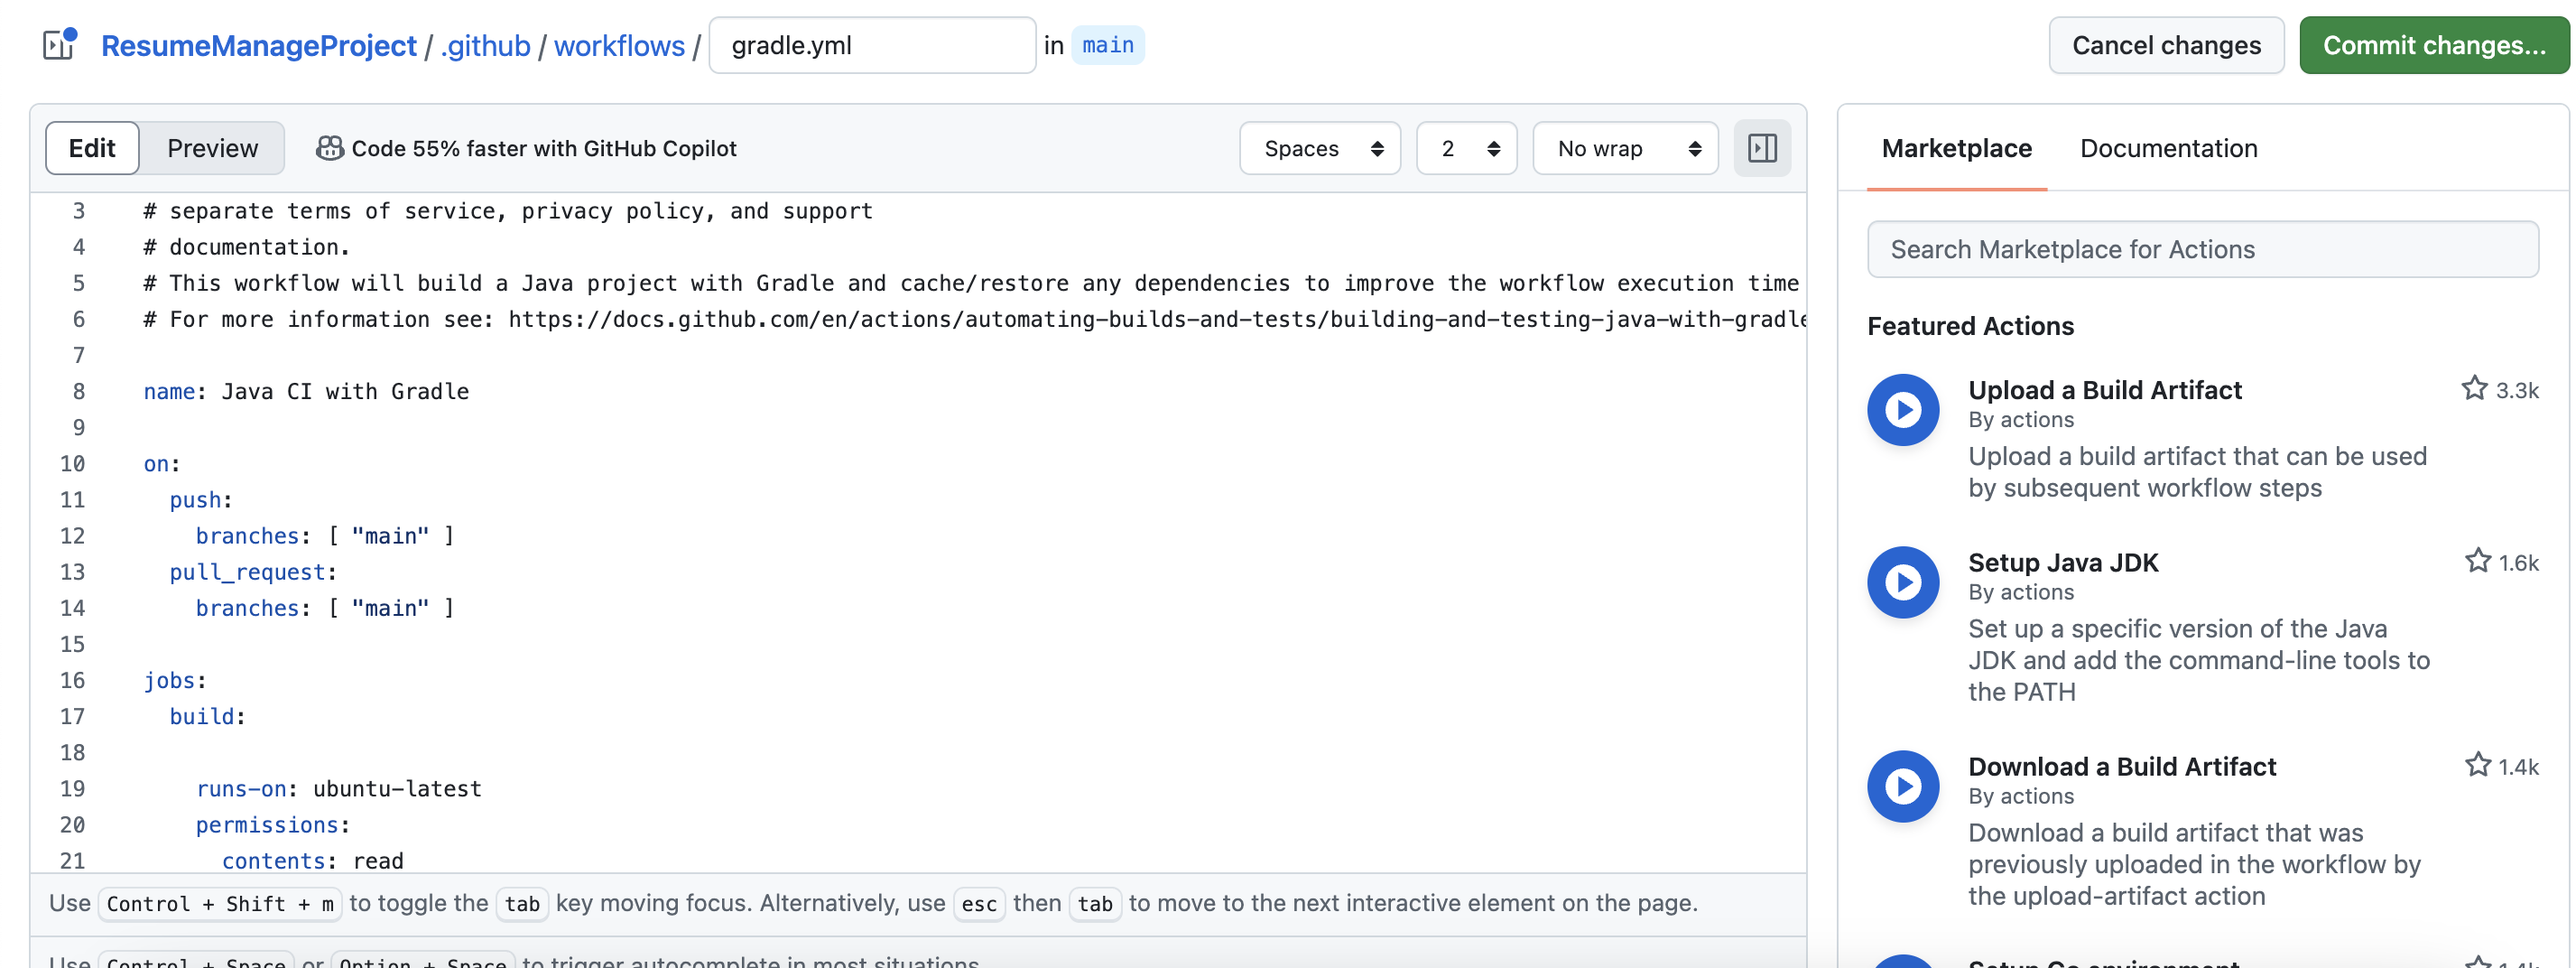Click the Commit changes button
Screen dimensions: 2576x968
[x=2433, y=45]
